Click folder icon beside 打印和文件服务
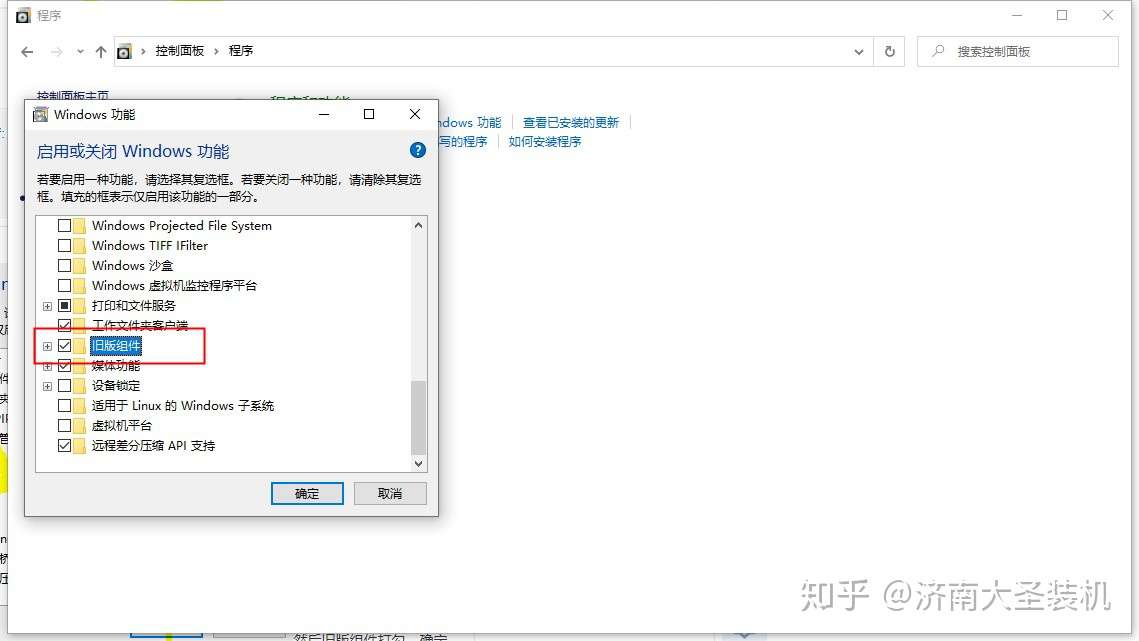1139x641 pixels. (79, 306)
